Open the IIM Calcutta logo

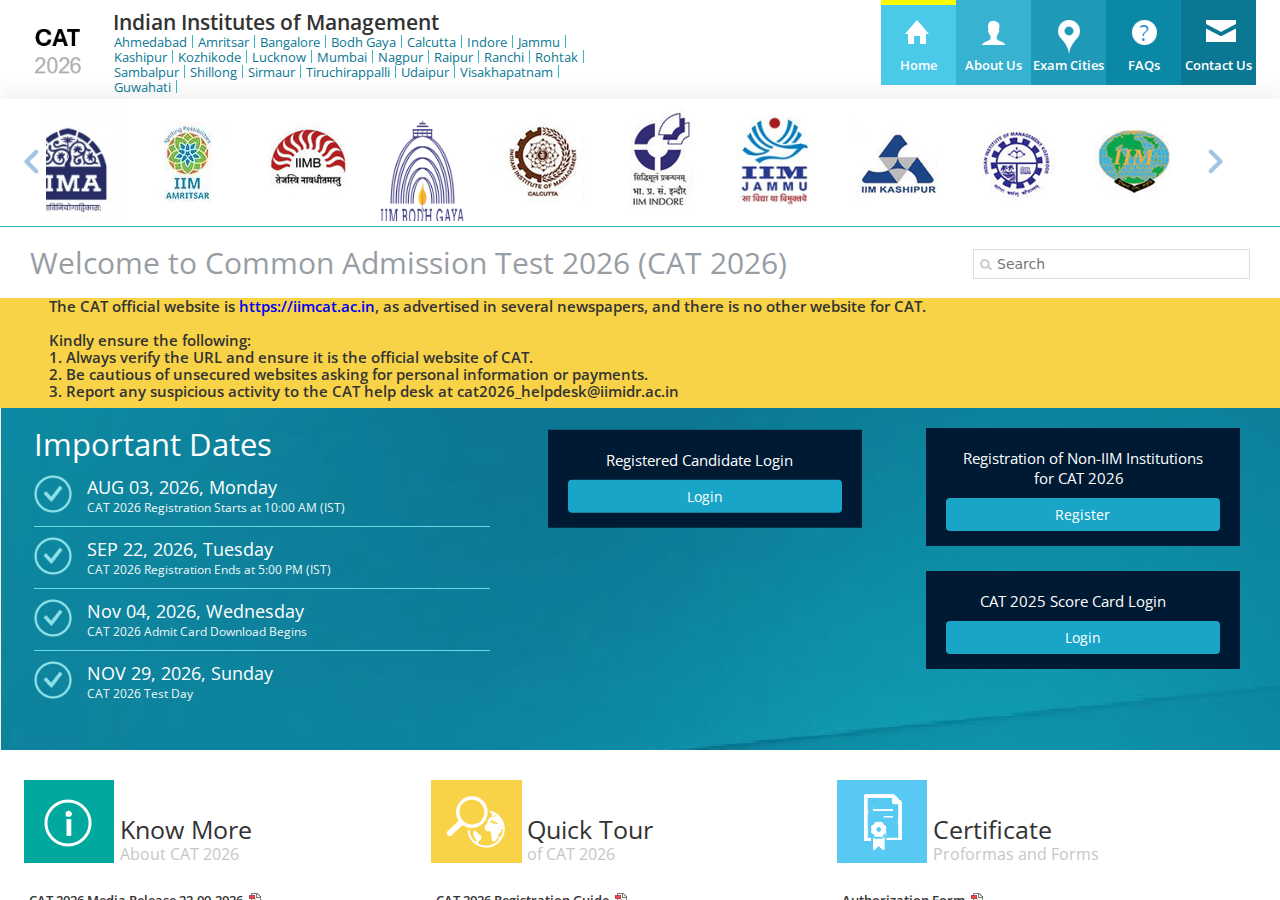pyautogui.click(x=542, y=163)
